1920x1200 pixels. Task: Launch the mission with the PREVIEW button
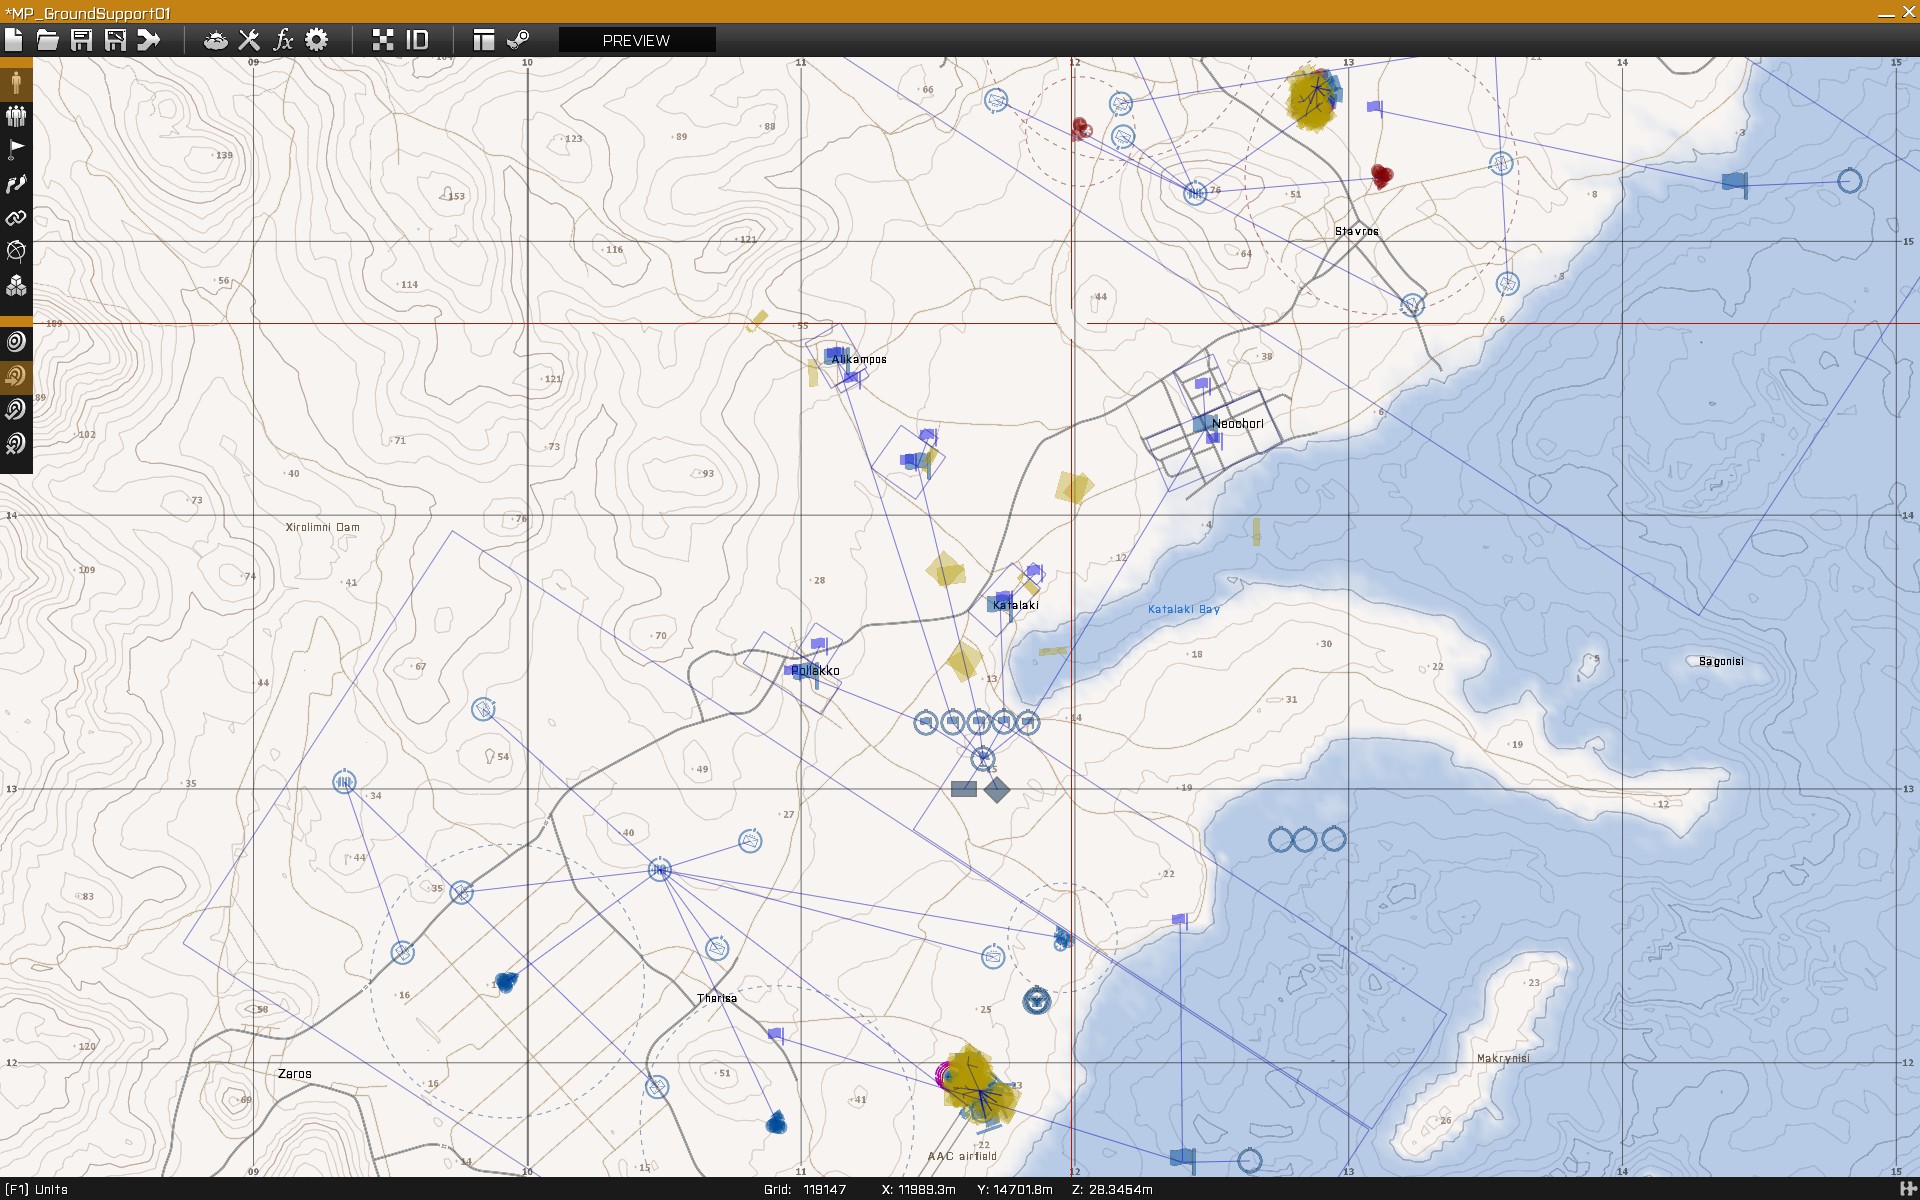point(637,41)
